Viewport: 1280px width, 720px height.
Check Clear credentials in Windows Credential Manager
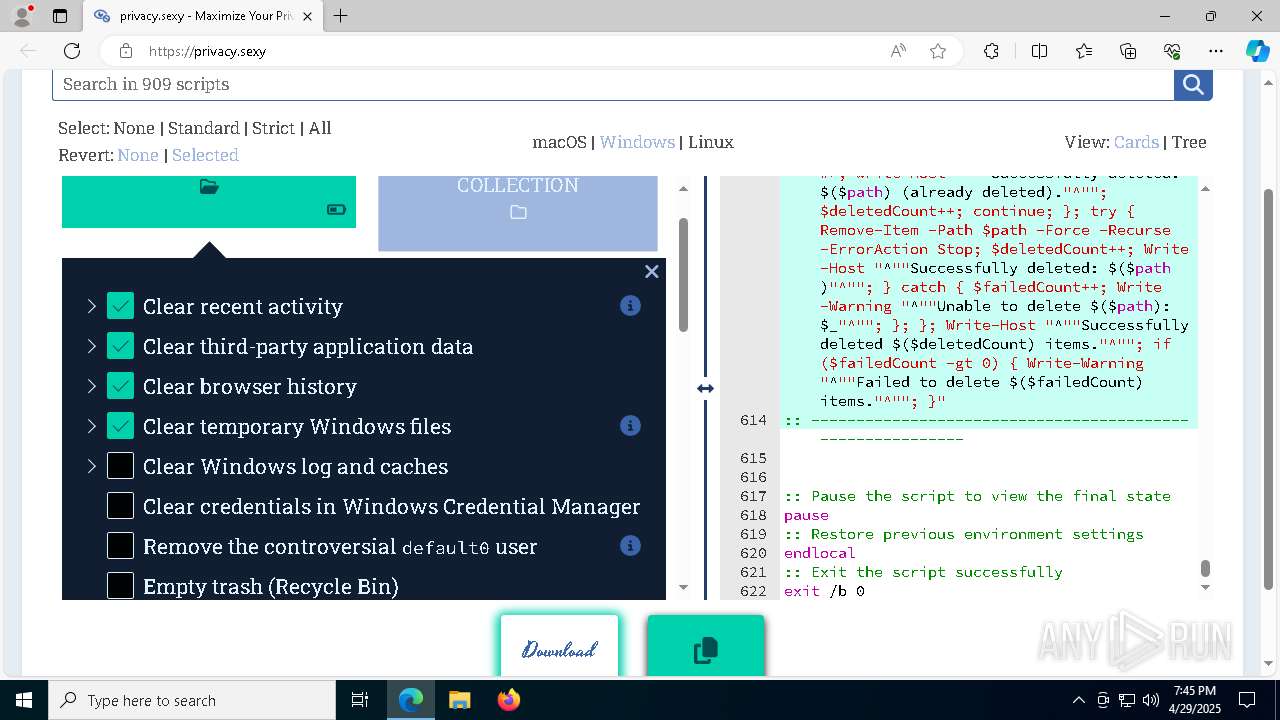coord(120,506)
